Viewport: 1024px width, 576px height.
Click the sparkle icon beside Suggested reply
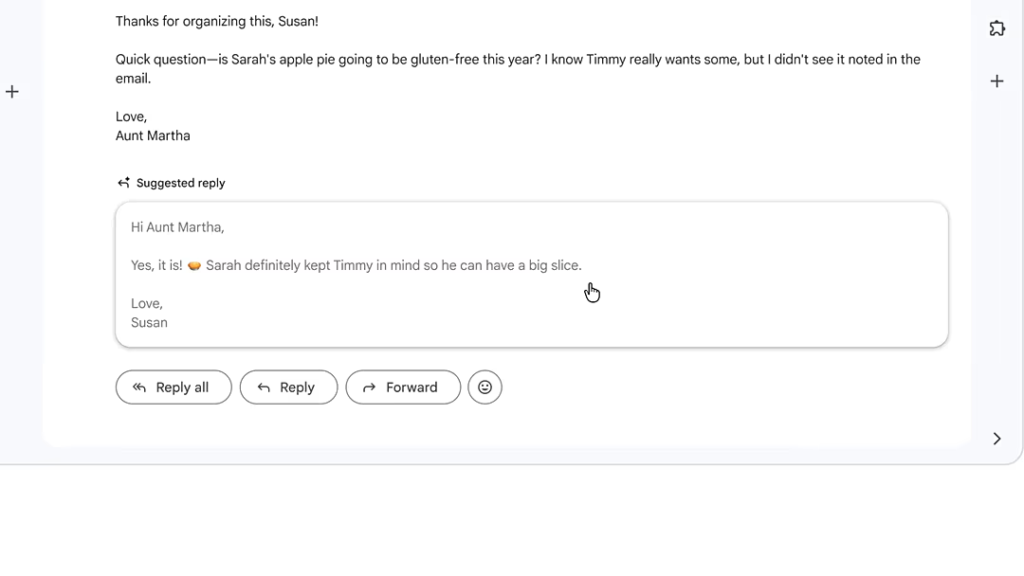(x=124, y=183)
